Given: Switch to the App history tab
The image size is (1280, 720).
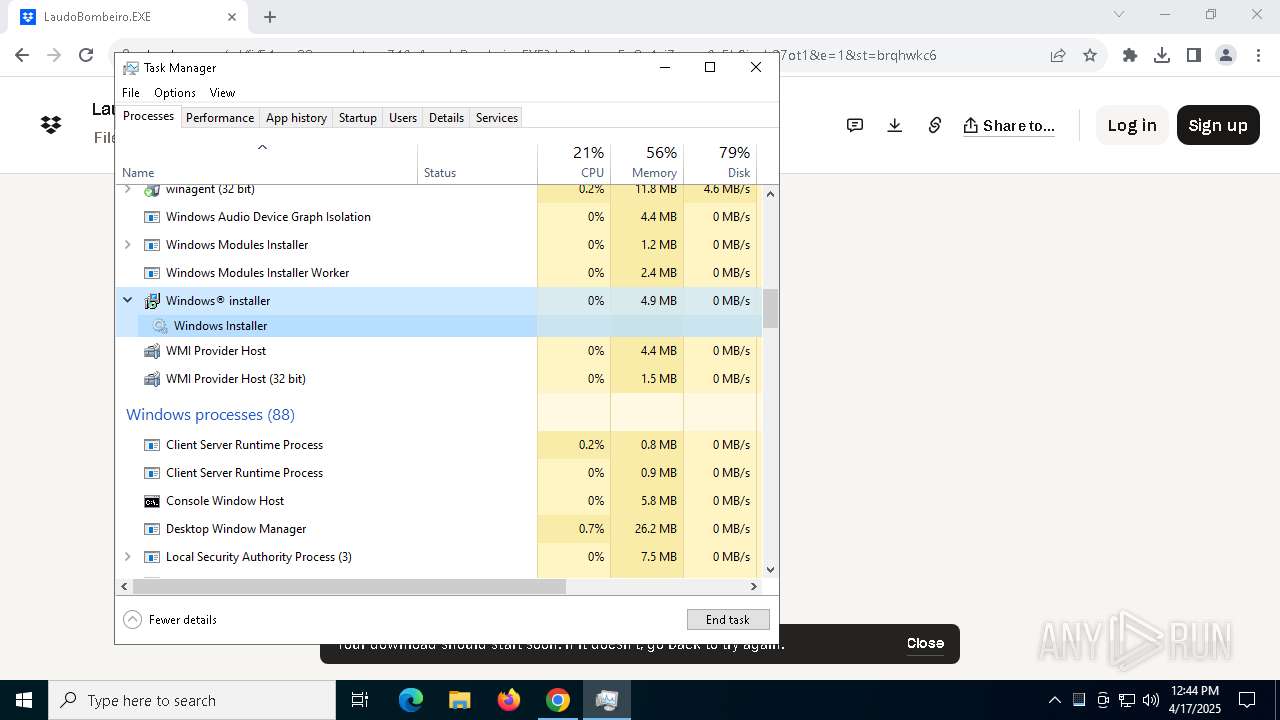Looking at the screenshot, I should point(296,117).
